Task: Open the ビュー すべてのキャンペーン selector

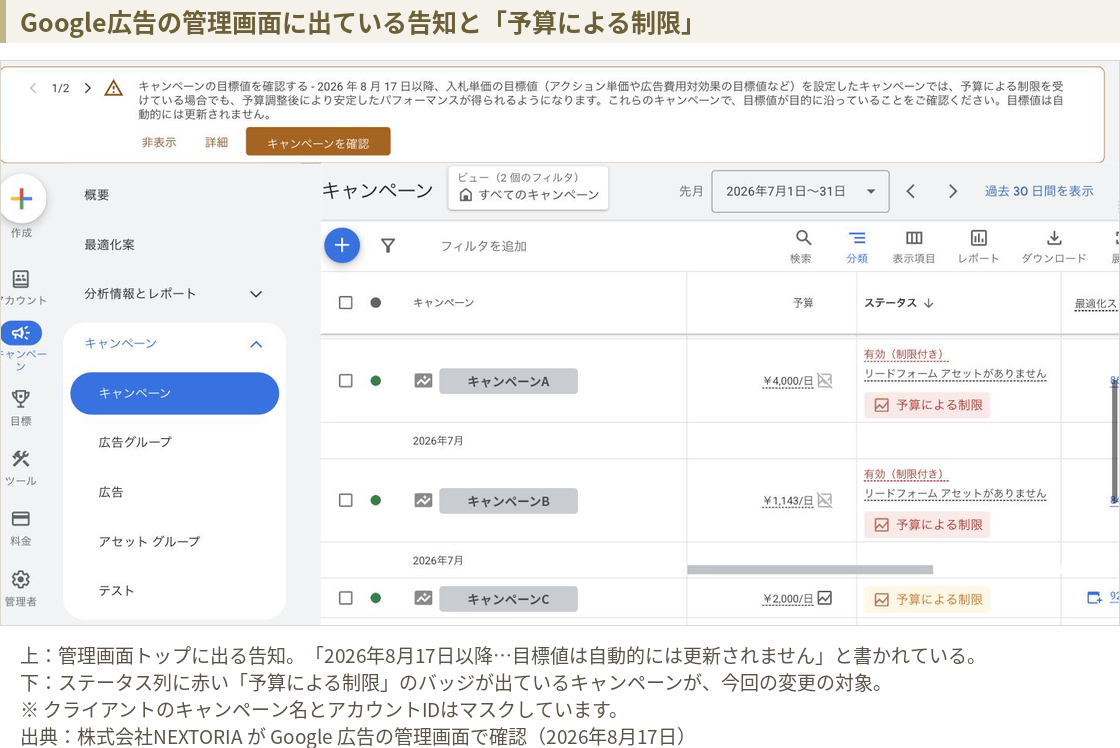Action: (528, 188)
